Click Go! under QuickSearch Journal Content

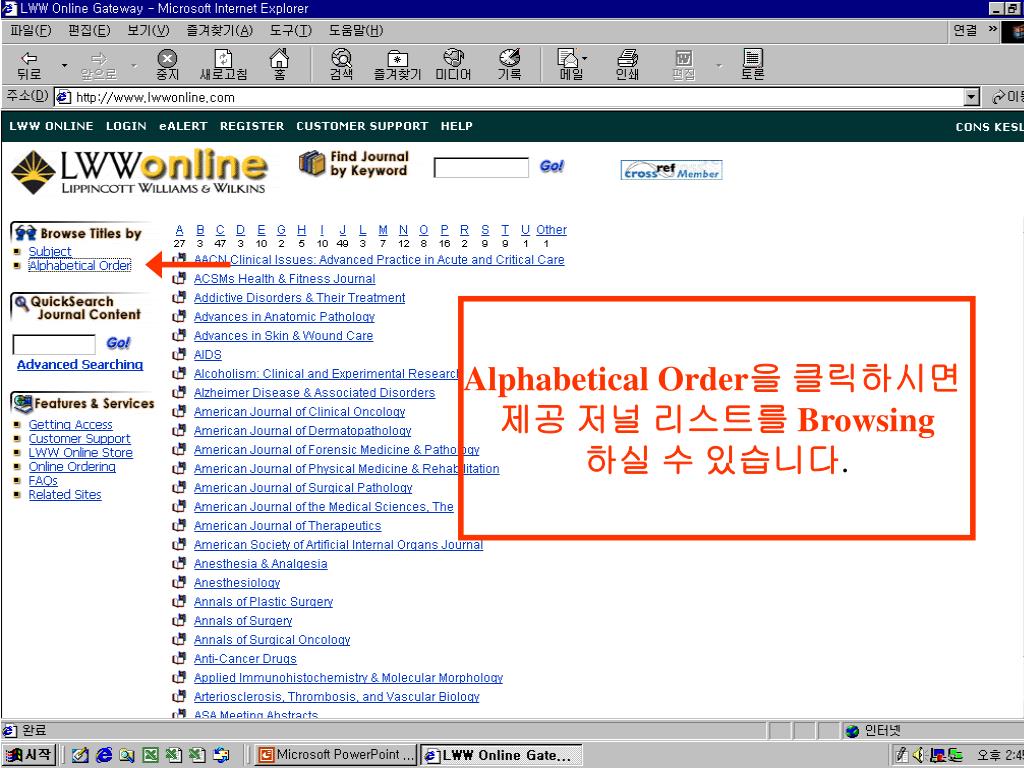tap(118, 343)
